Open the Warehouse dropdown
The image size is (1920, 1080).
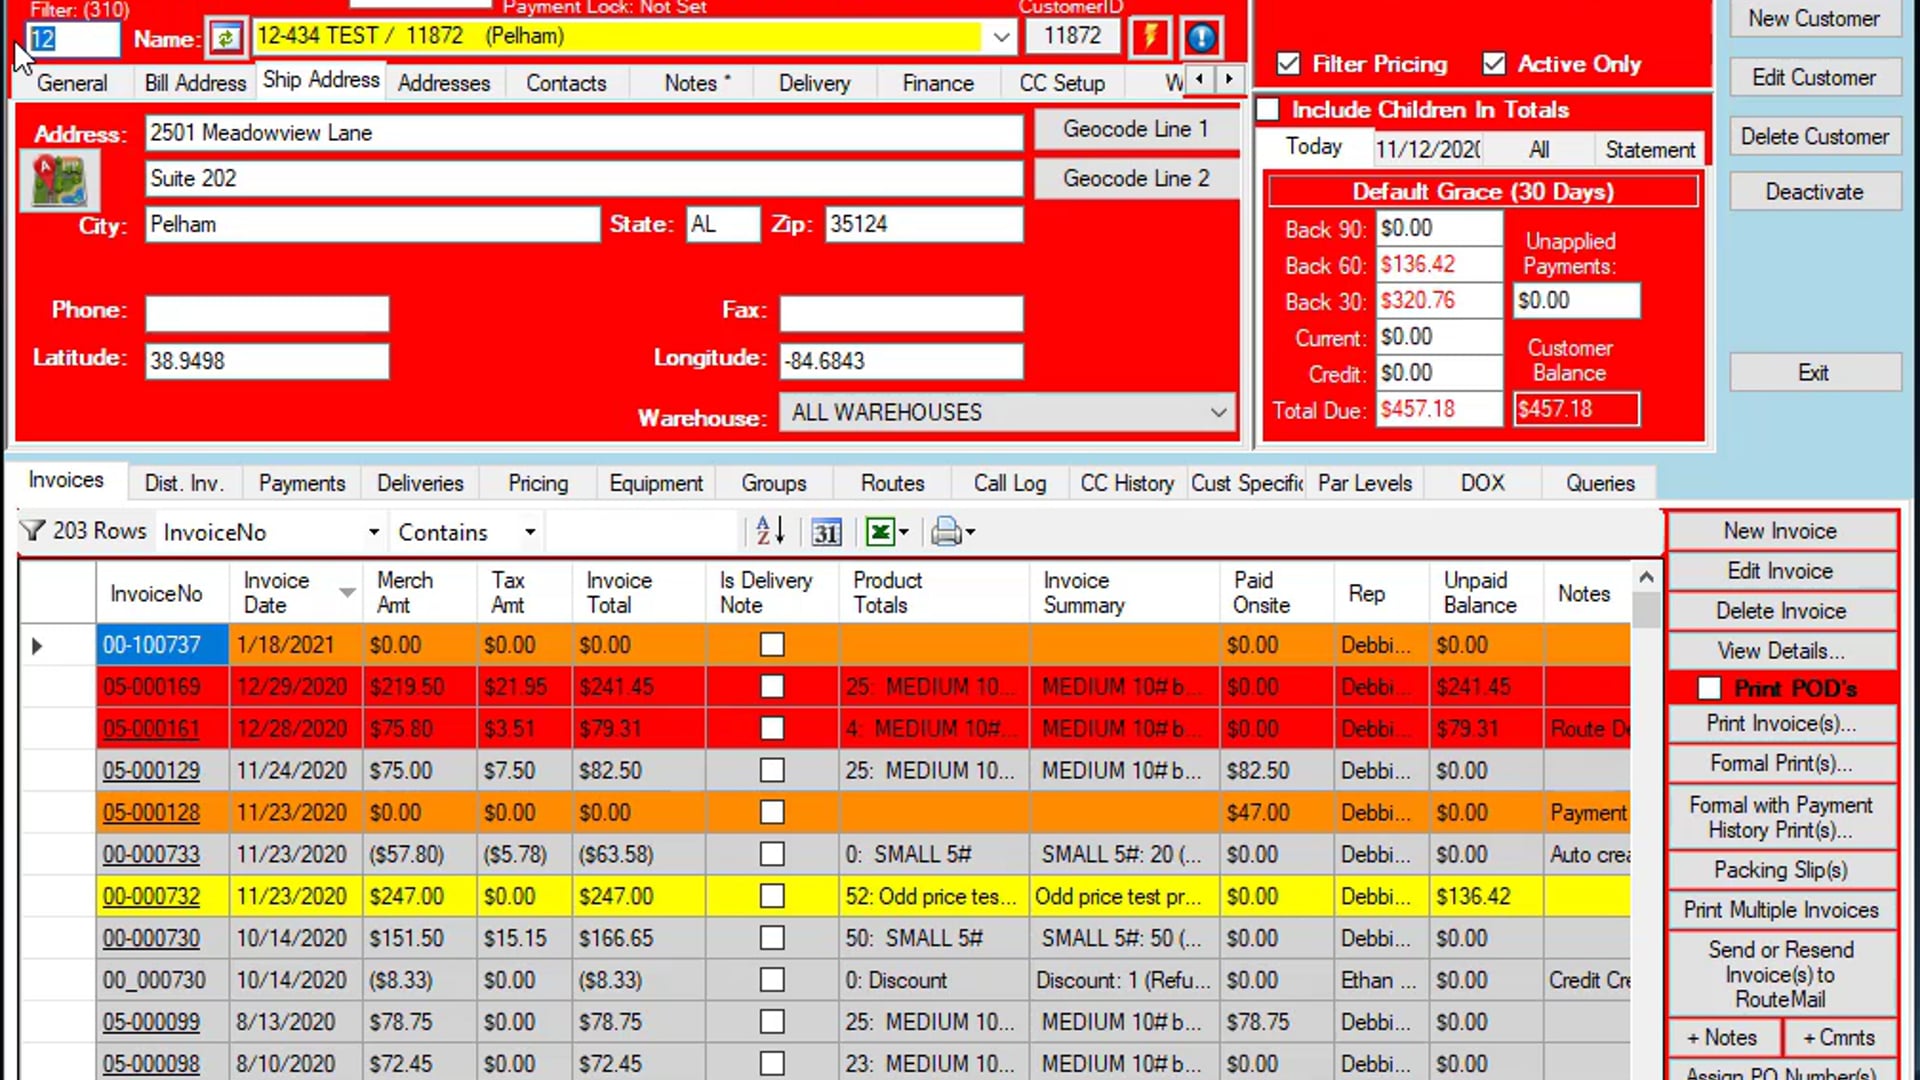pos(1218,412)
